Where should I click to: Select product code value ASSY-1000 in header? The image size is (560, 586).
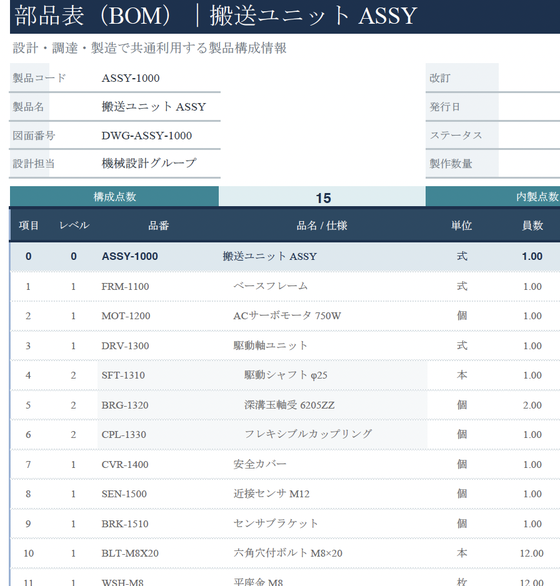pyautogui.click(x=130, y=78)
